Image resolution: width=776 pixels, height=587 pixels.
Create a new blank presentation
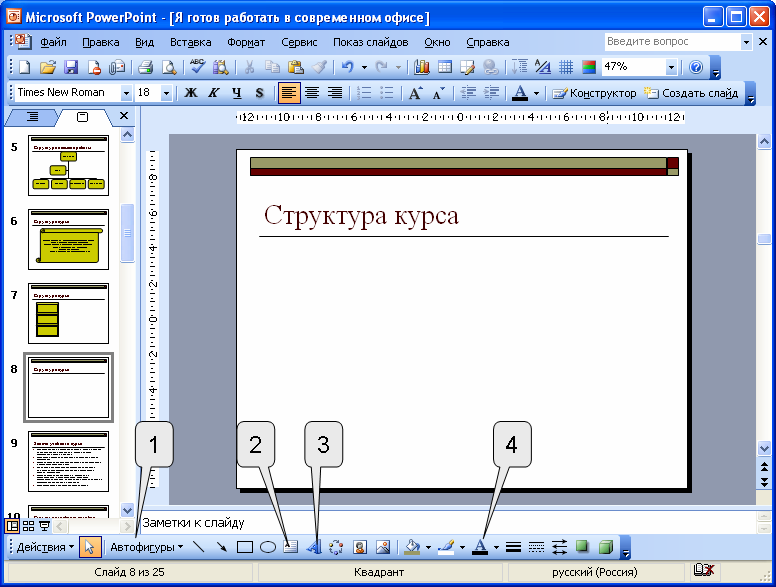[24, 67]
